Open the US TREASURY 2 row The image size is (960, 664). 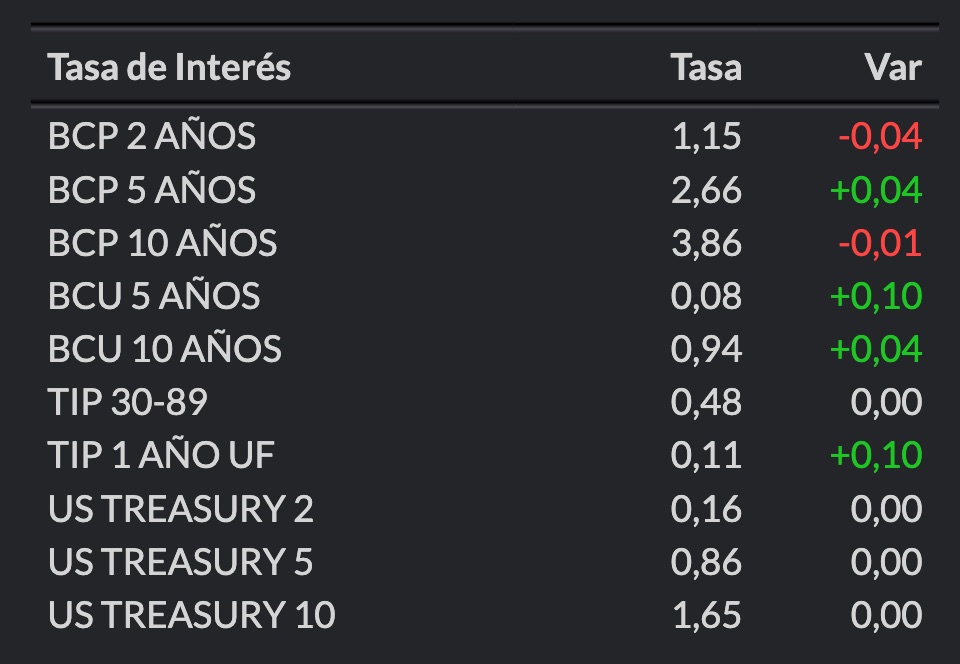tap(484, 508)
